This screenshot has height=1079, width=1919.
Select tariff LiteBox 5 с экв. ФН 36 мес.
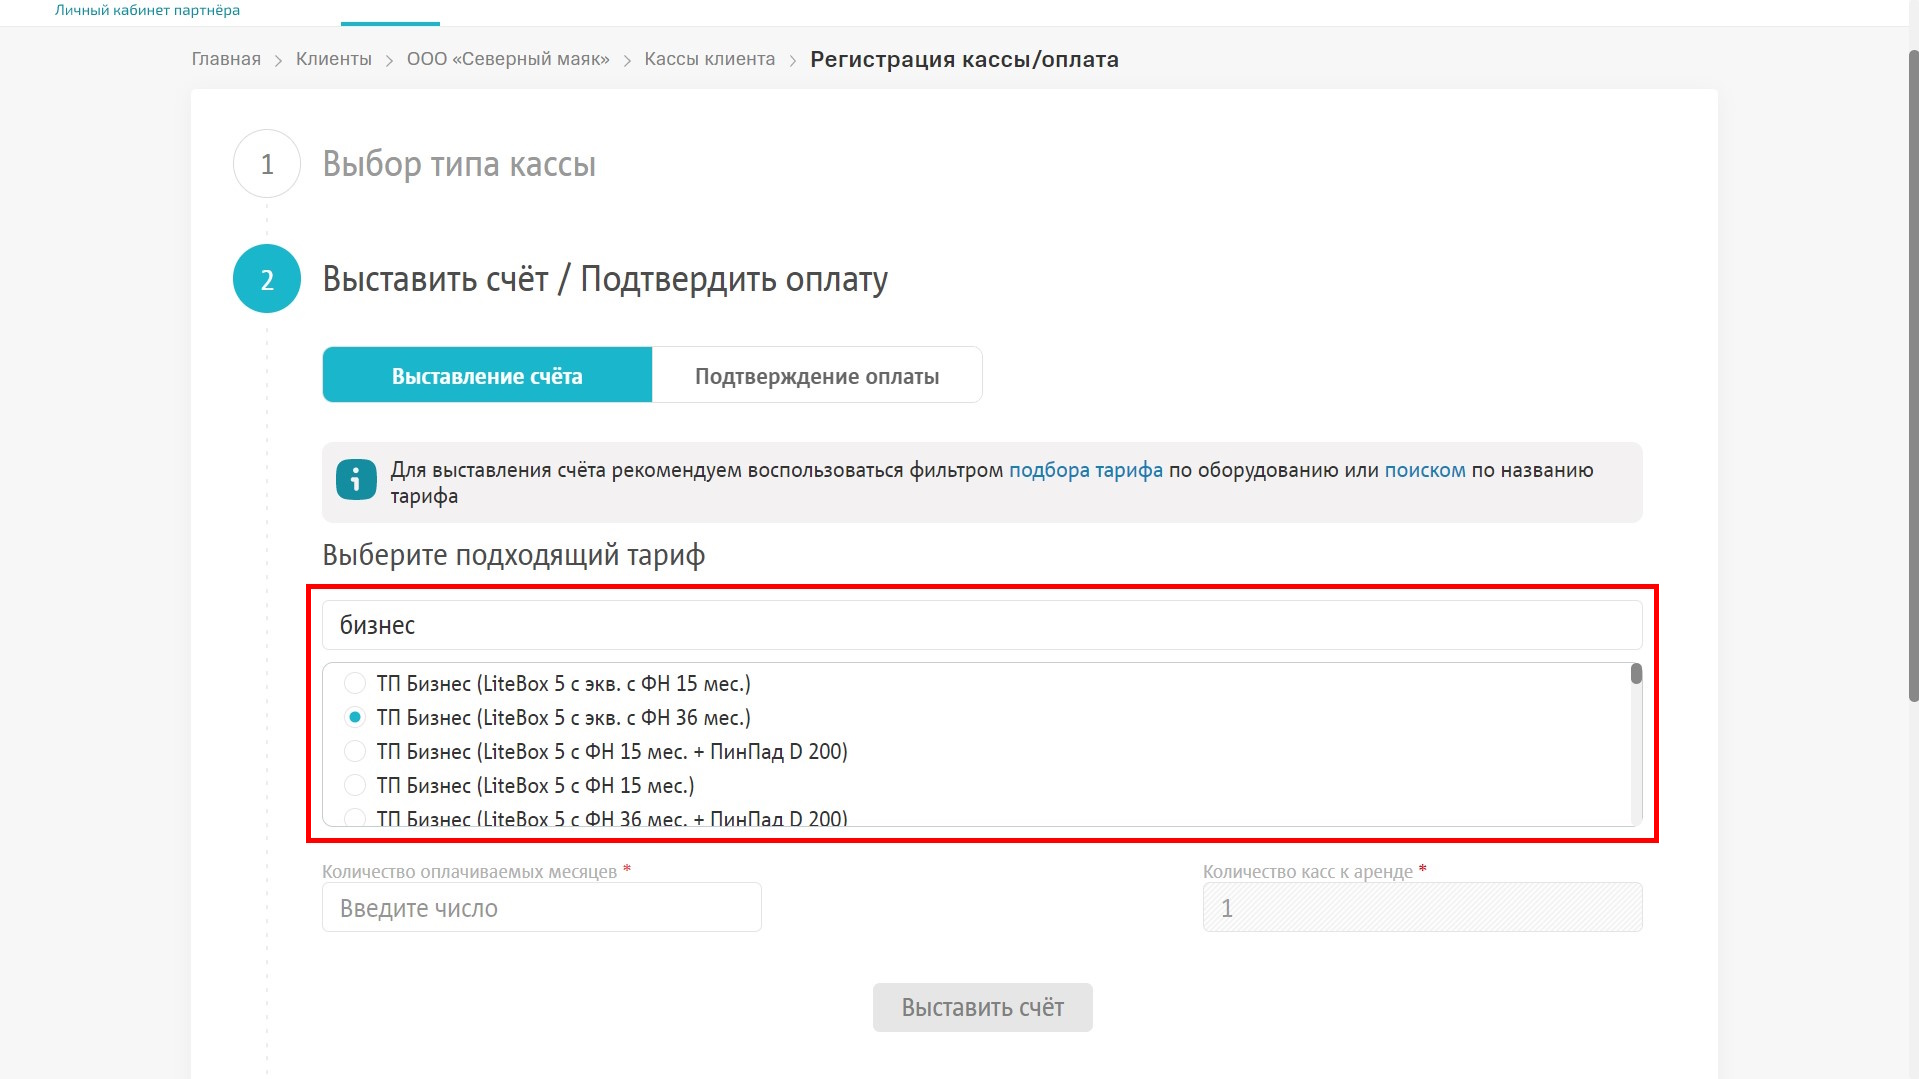coord(355,718)
